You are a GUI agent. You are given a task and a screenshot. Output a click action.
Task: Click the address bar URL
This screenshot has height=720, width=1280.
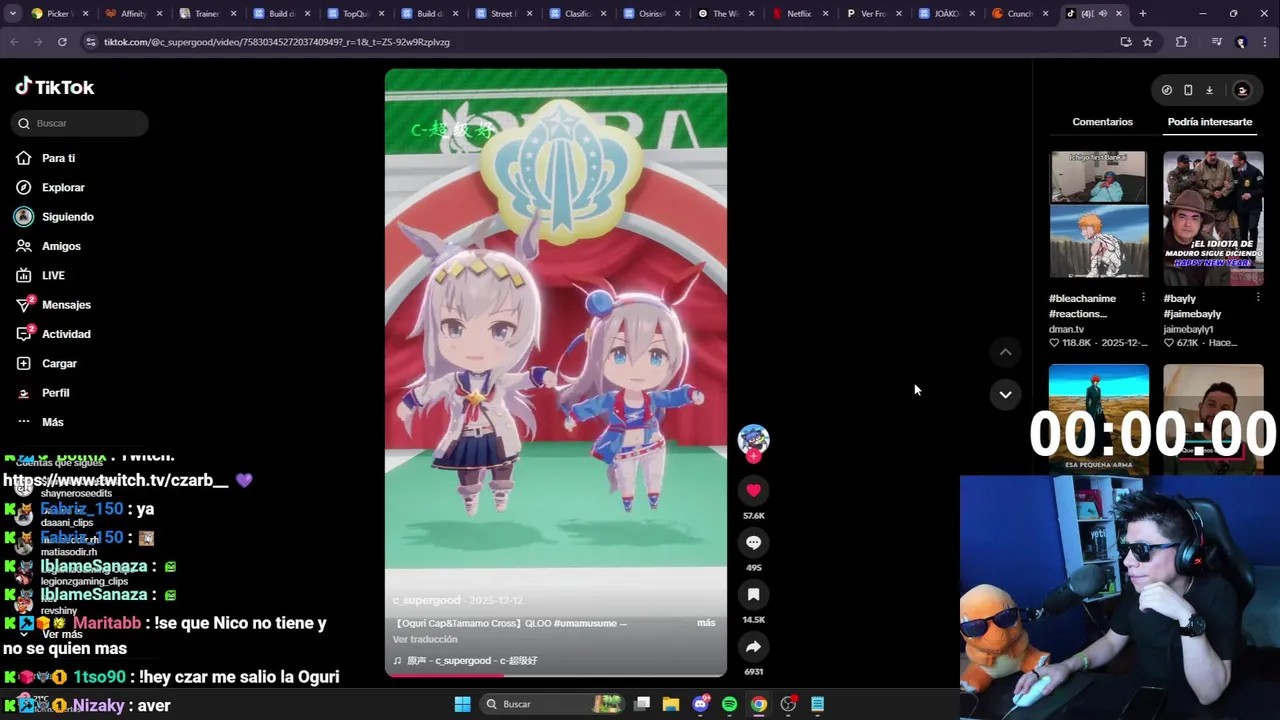tap(277, 42)
